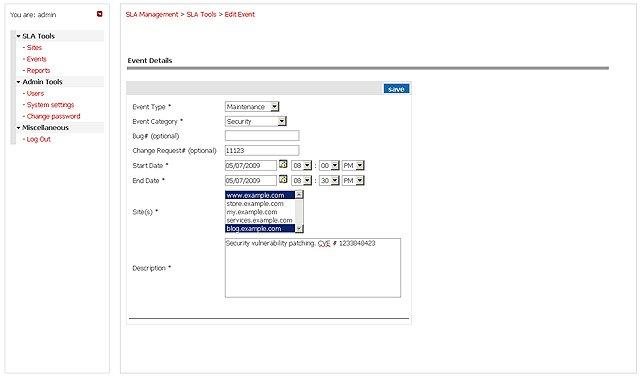This screenshot has width=640, height=377.
Task: Click SLA Tools breadcrumb link
Action: pyautogui.click(x=201, y=14)
